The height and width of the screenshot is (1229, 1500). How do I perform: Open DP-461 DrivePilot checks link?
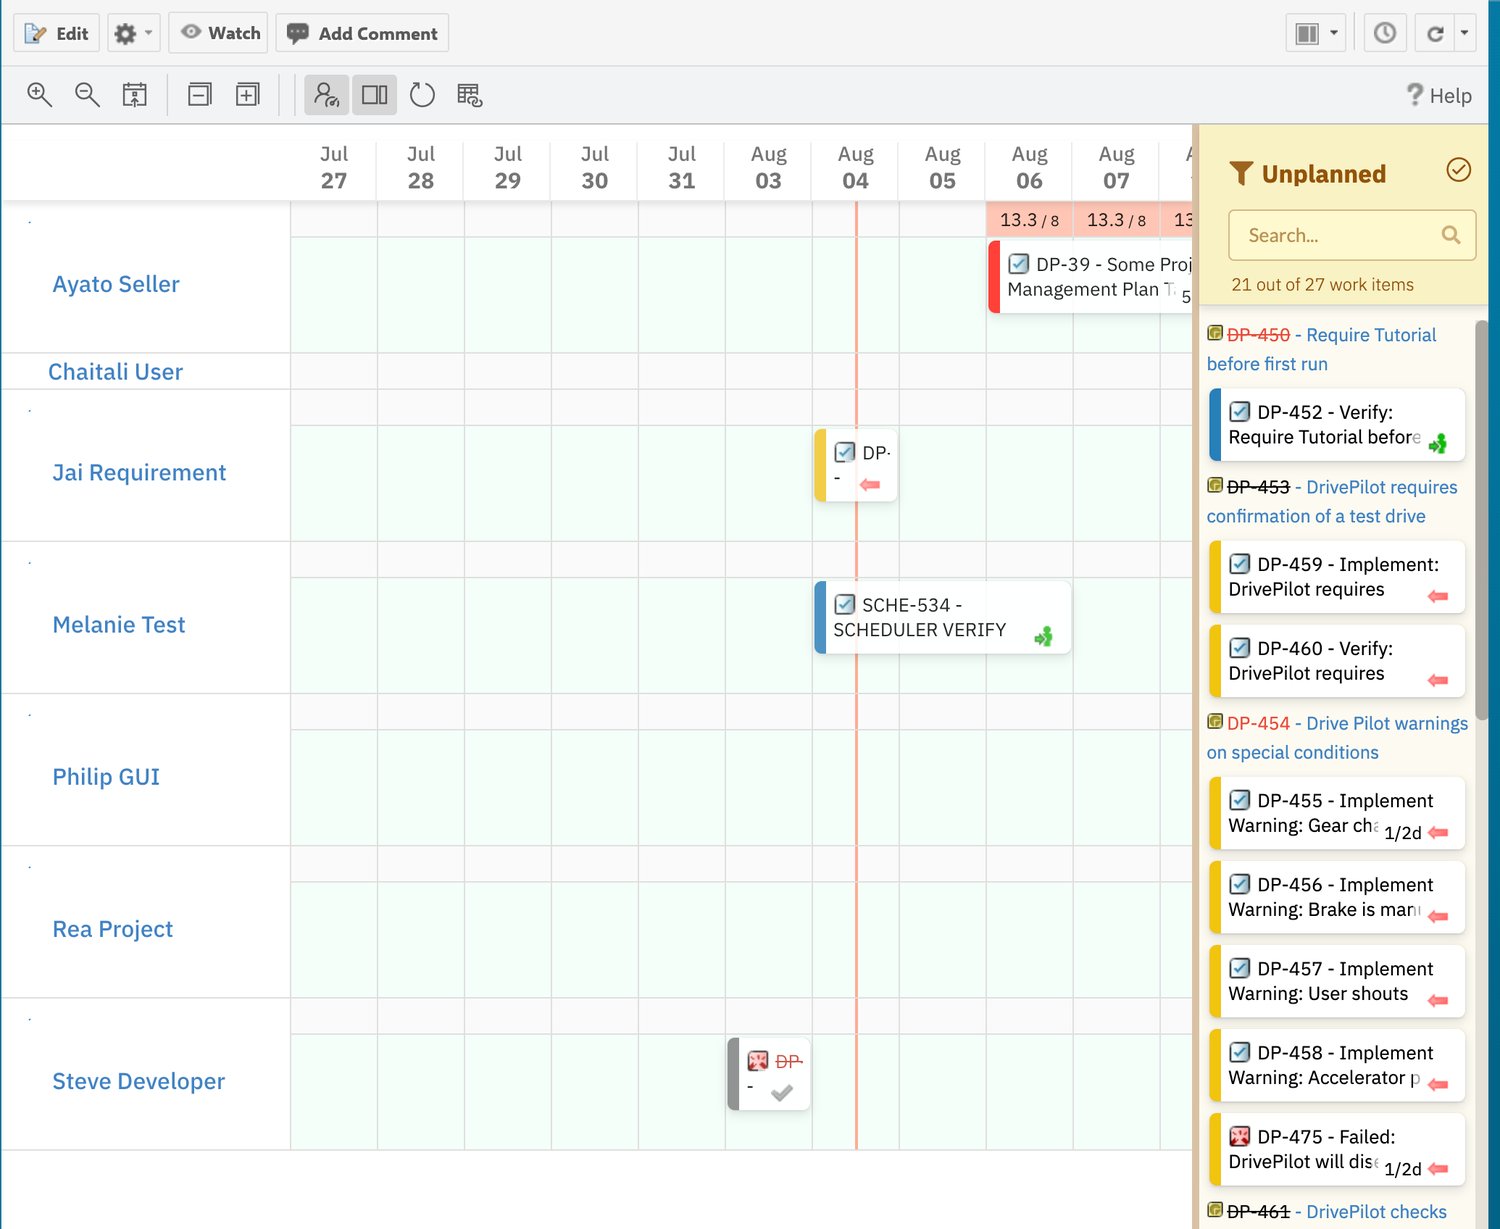1327,1212
